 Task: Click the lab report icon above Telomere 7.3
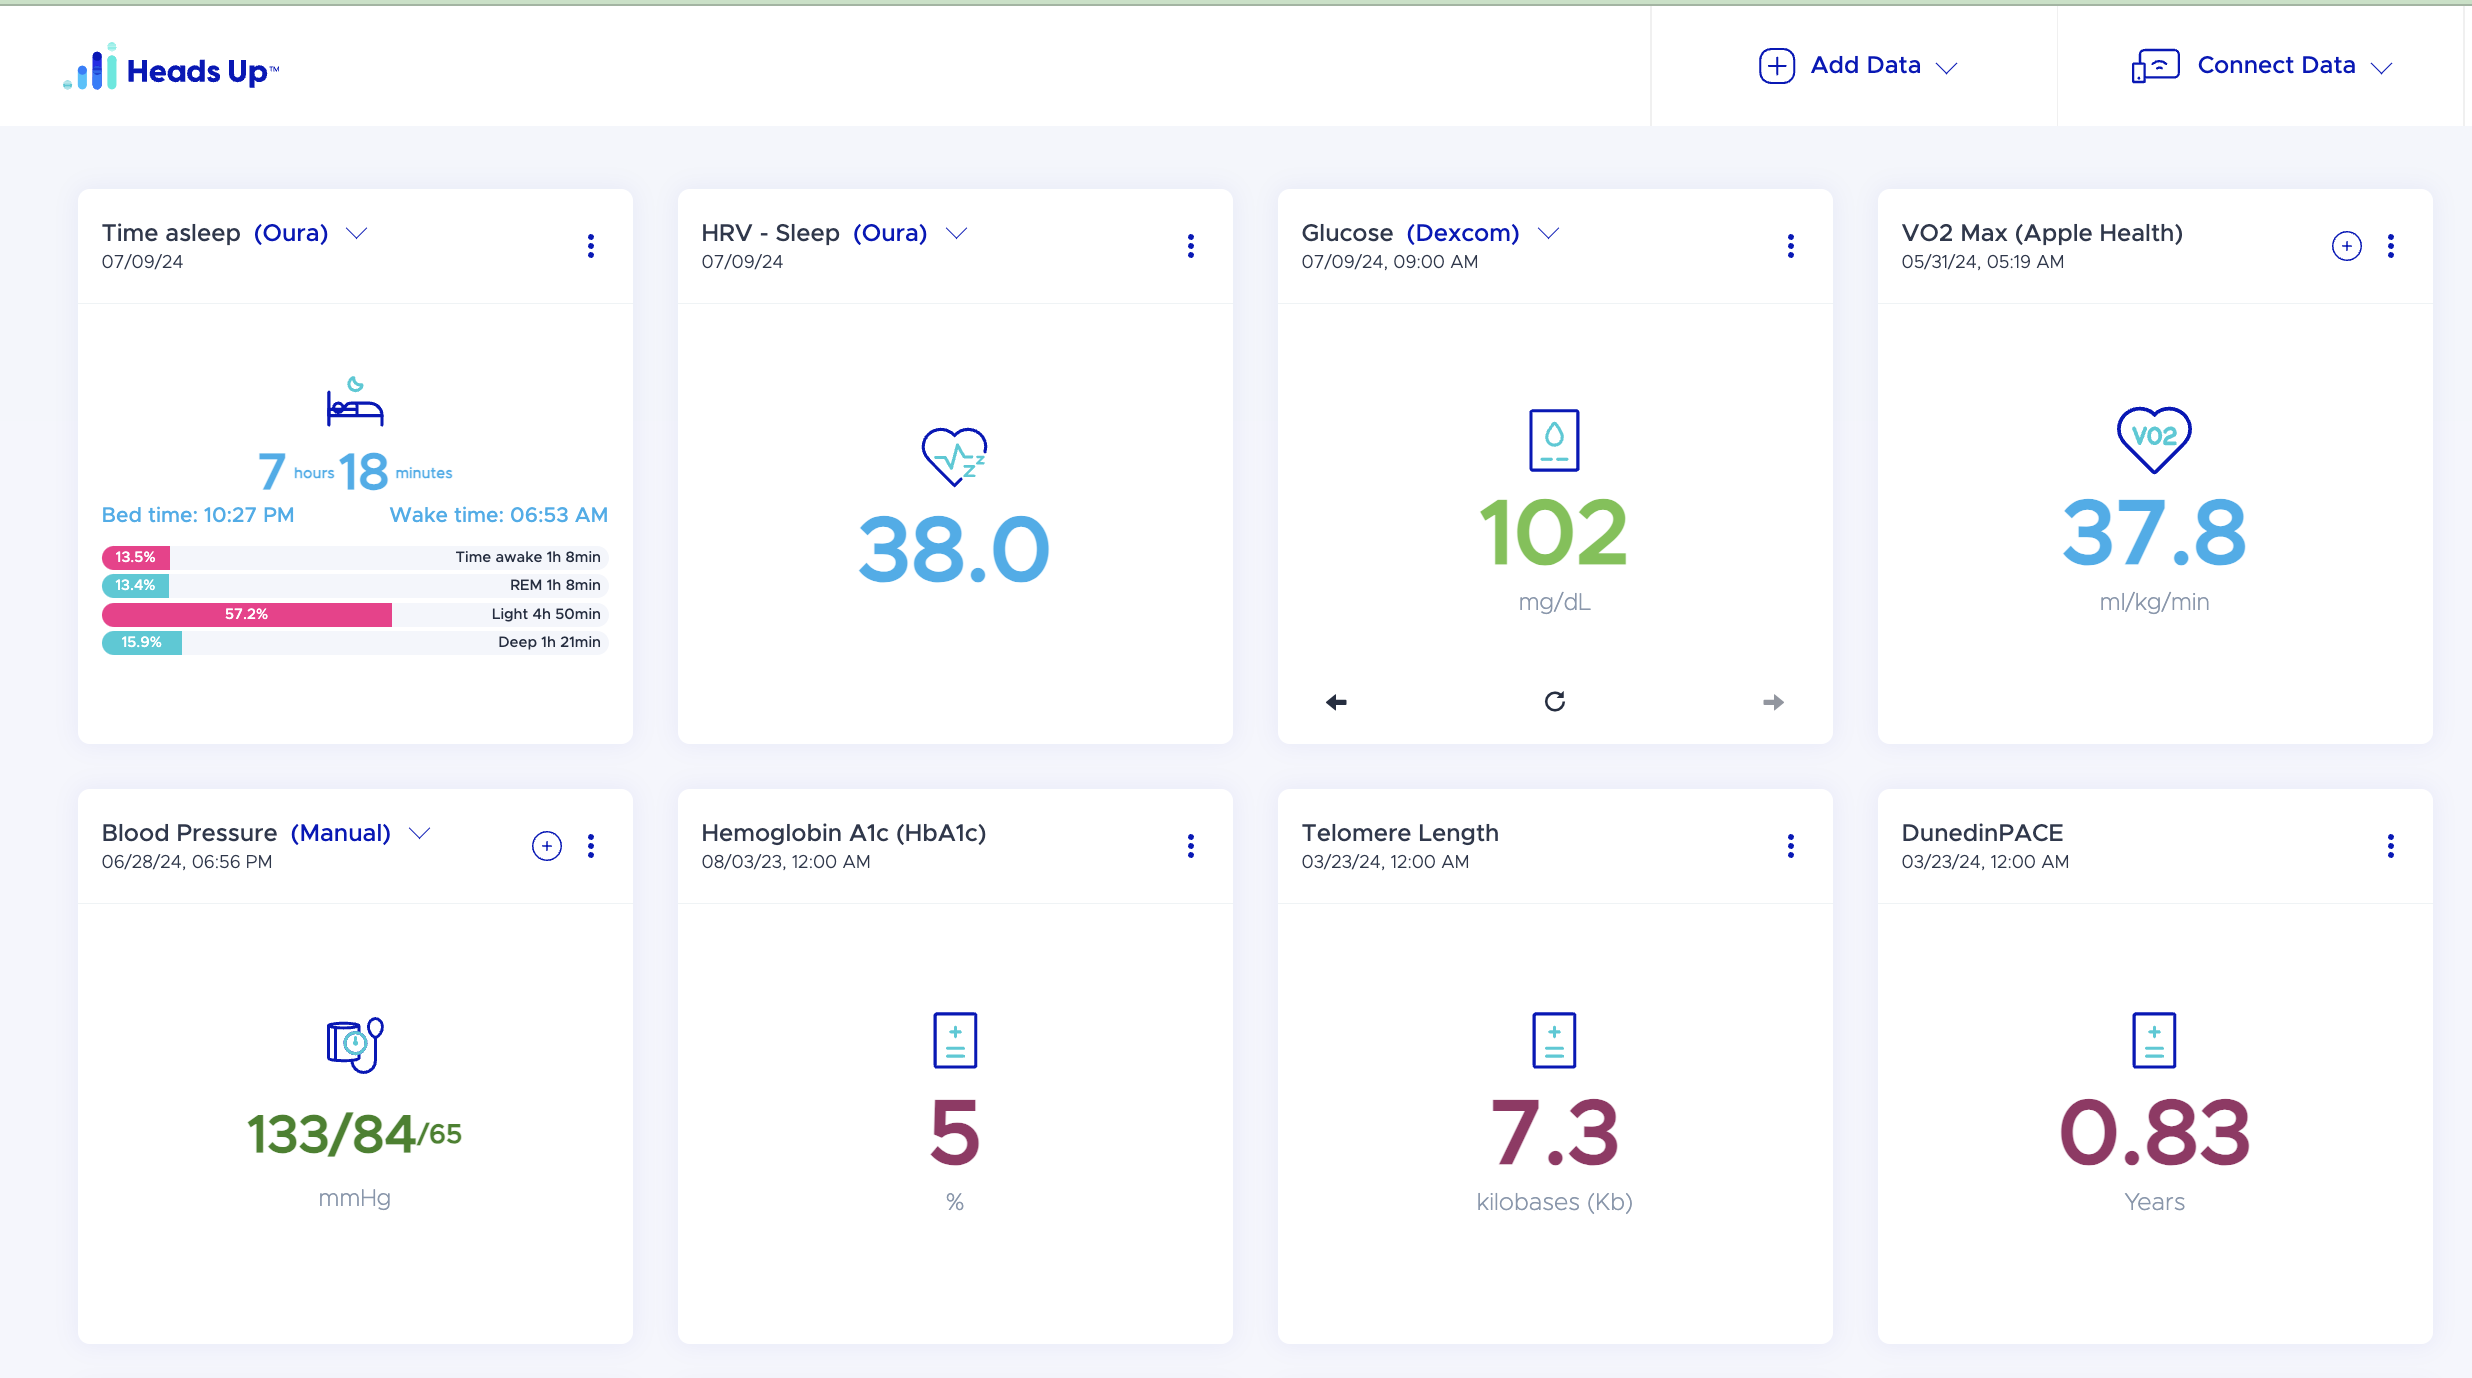pos(1555,1040)
